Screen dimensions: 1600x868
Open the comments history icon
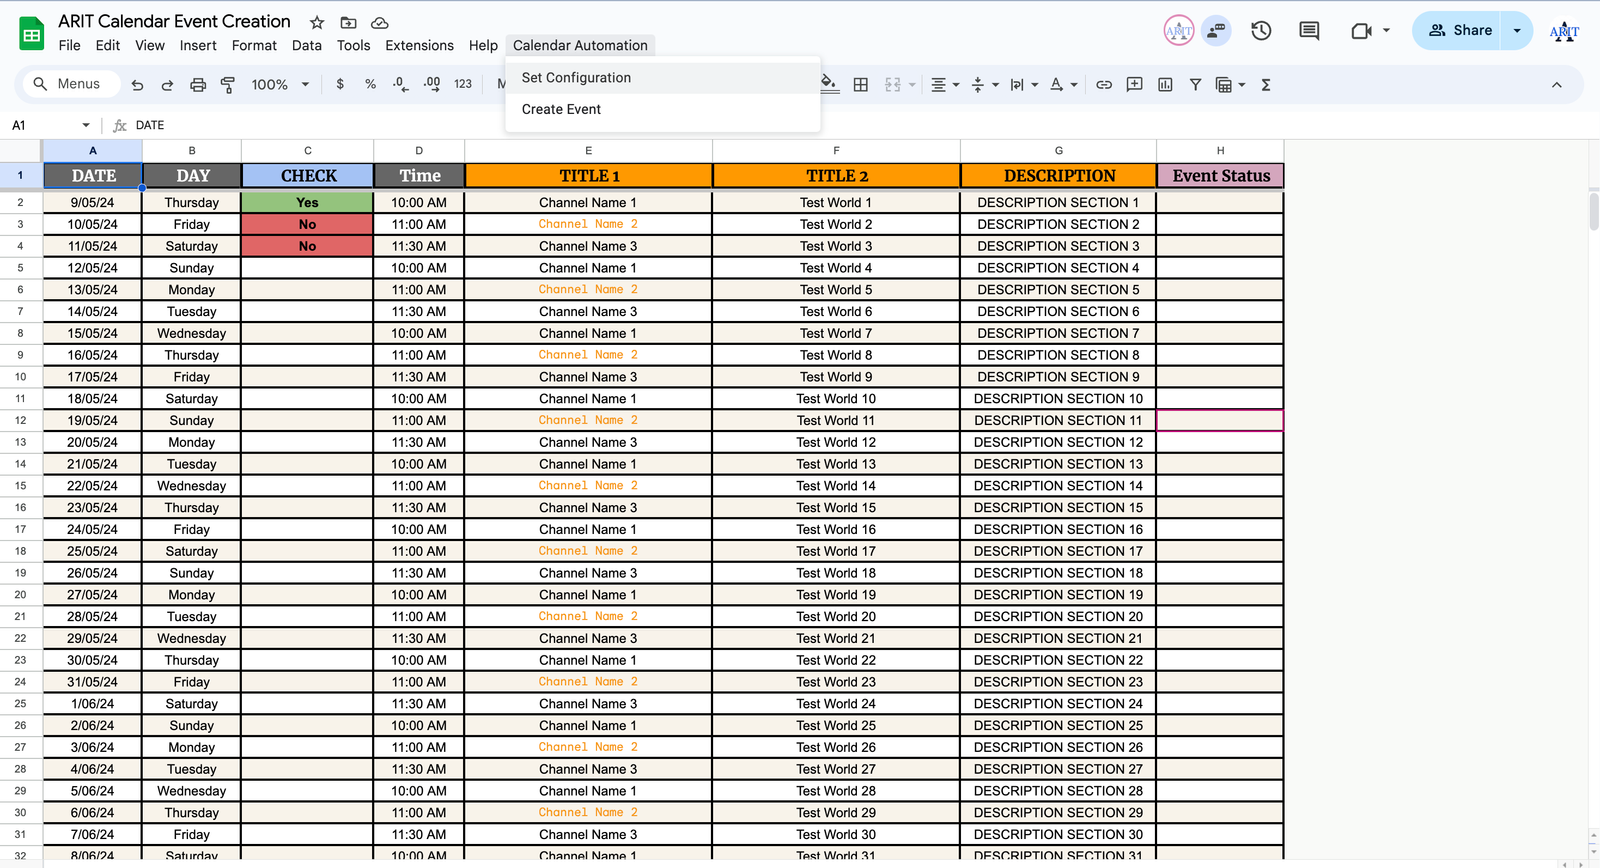coord(1309,30)
